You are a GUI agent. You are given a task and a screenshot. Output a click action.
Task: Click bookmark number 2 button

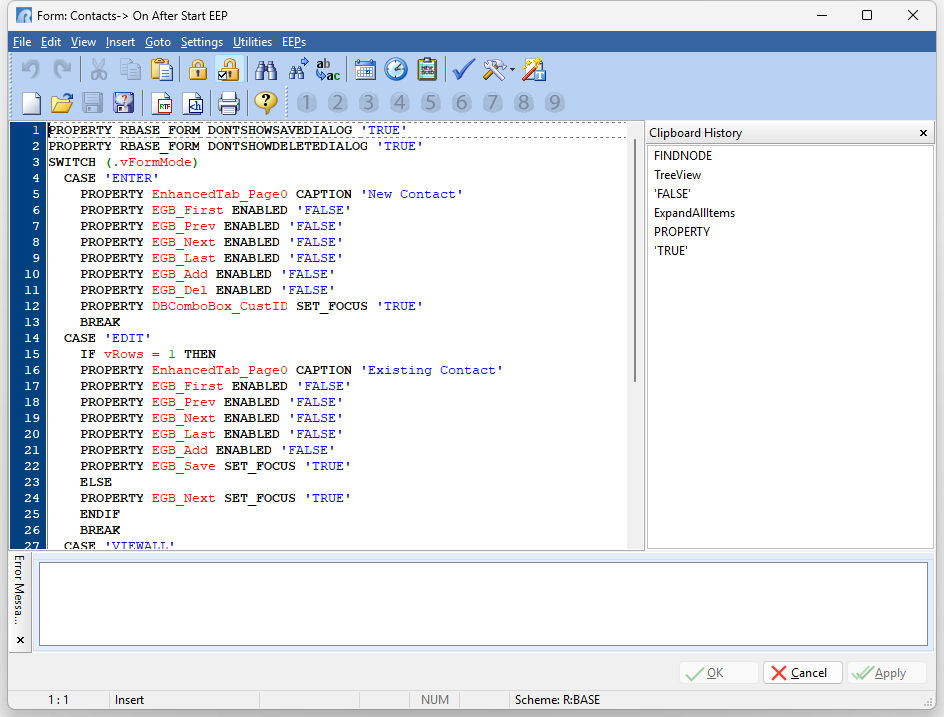pyautogui.click(x=338, y=102)
